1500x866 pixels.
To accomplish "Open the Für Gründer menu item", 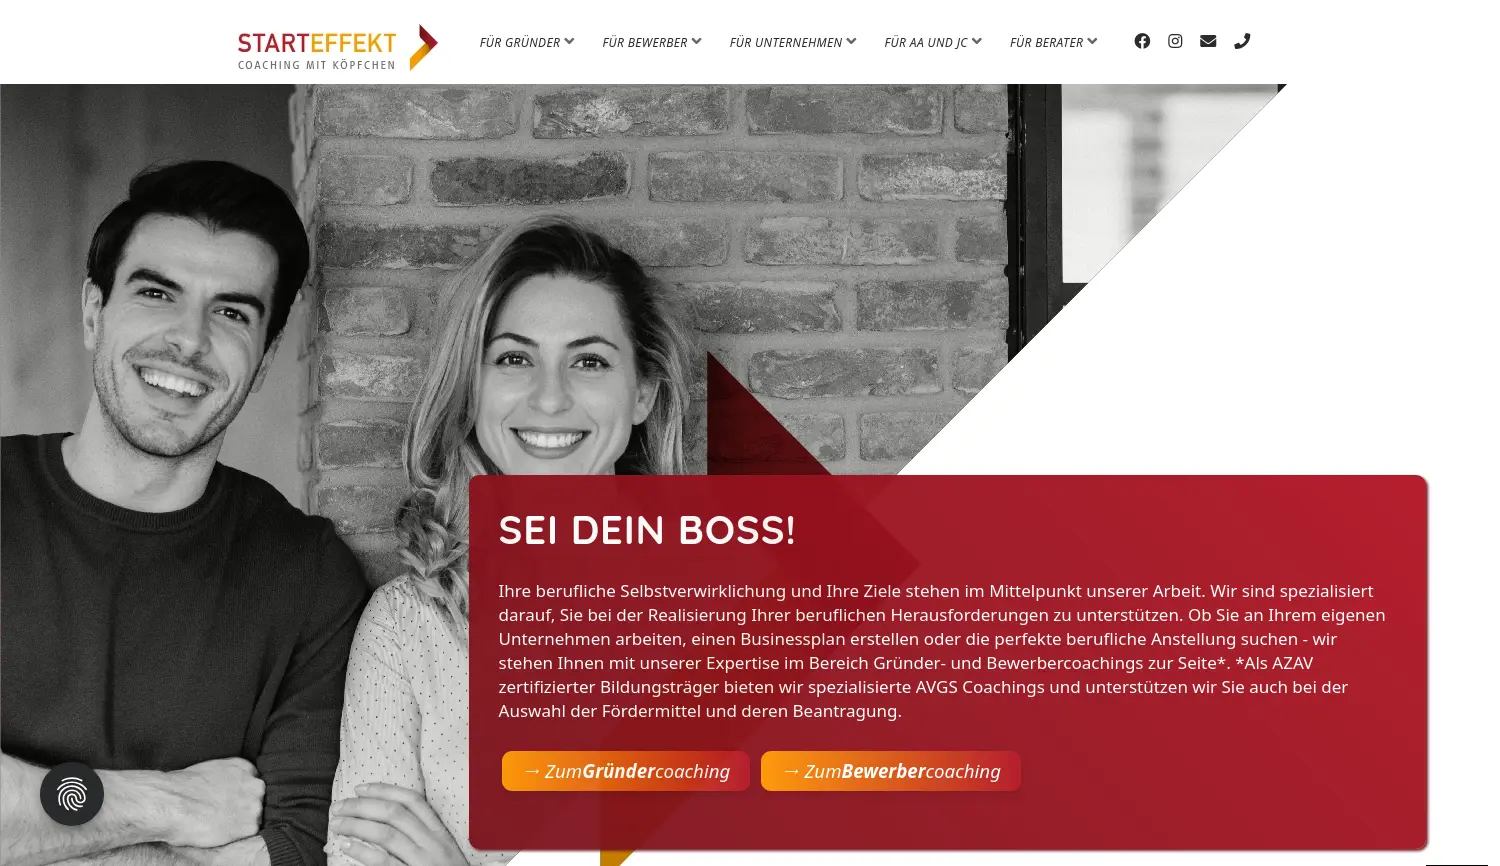I will (520, 42).
